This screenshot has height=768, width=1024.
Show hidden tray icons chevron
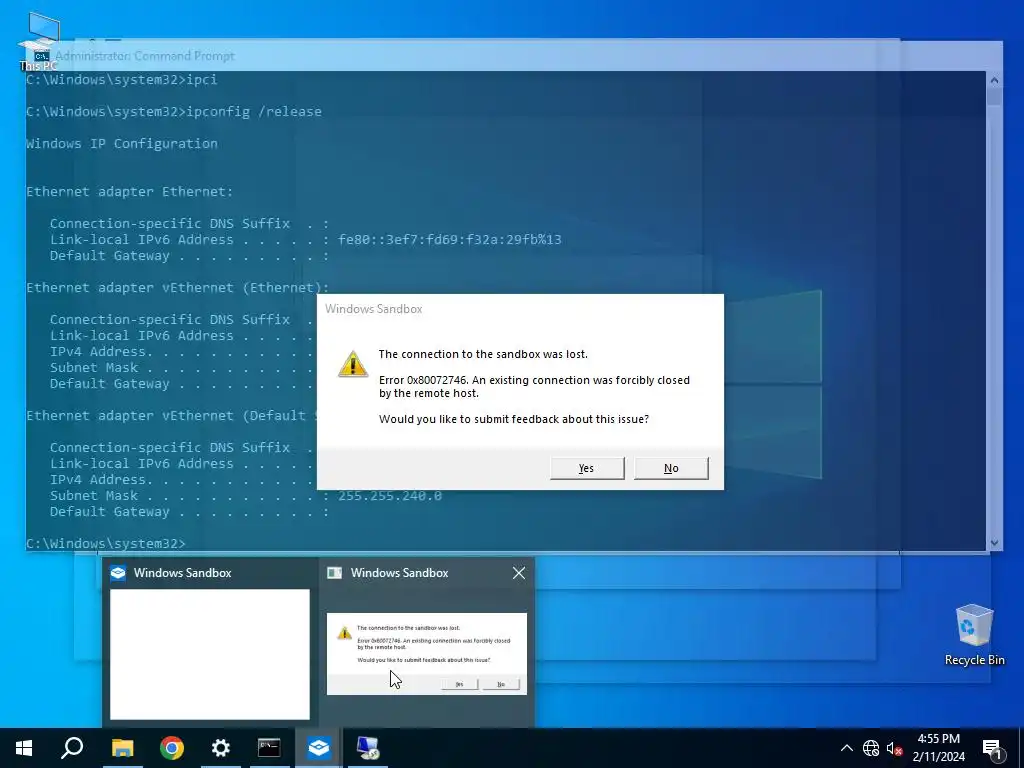pyautogui.click(x=846, y=748)
